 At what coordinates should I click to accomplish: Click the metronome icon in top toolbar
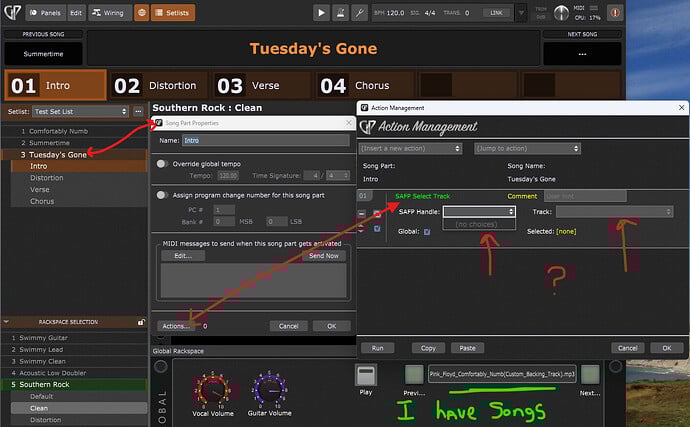pos(341,13)
